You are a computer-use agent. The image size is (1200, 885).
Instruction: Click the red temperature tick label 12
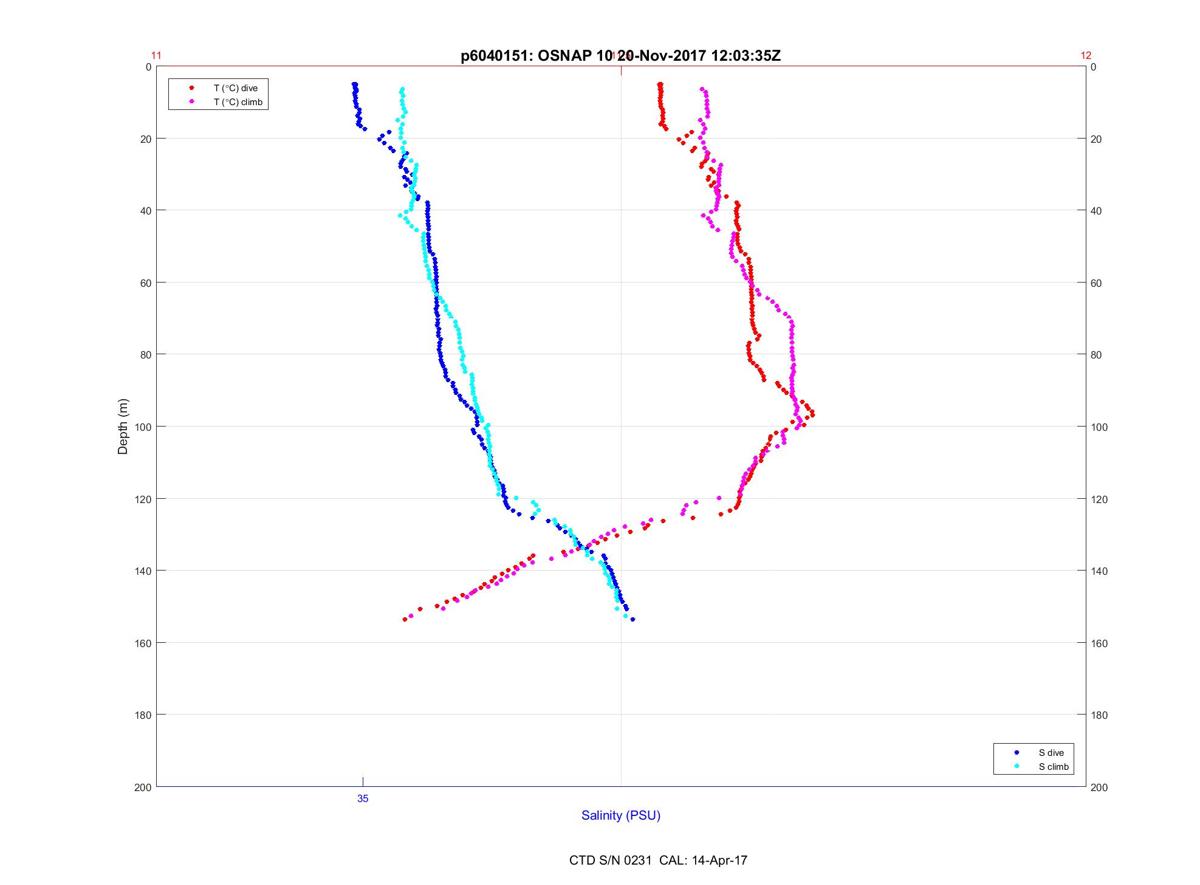[x=1086, y=56]
